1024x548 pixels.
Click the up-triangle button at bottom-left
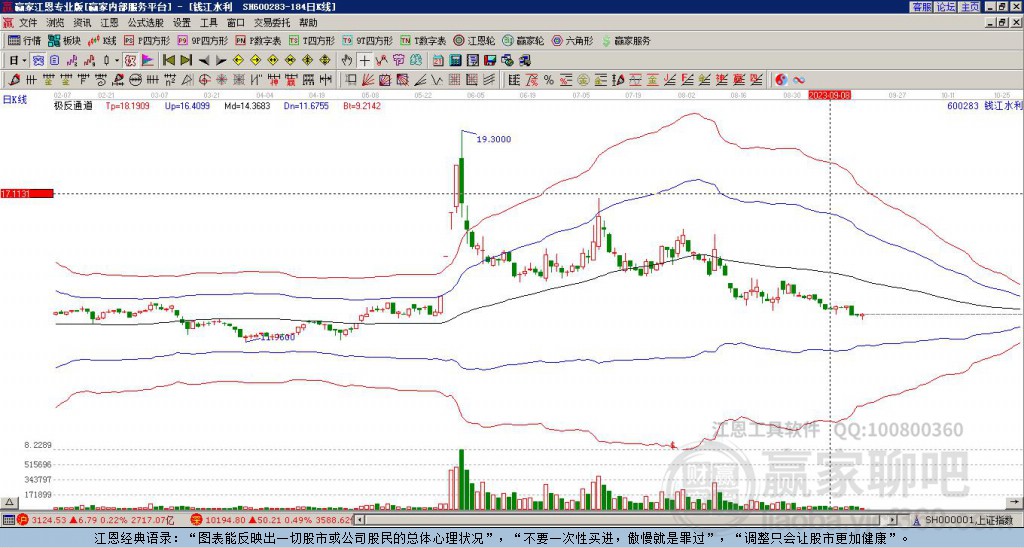pos(8,502)
